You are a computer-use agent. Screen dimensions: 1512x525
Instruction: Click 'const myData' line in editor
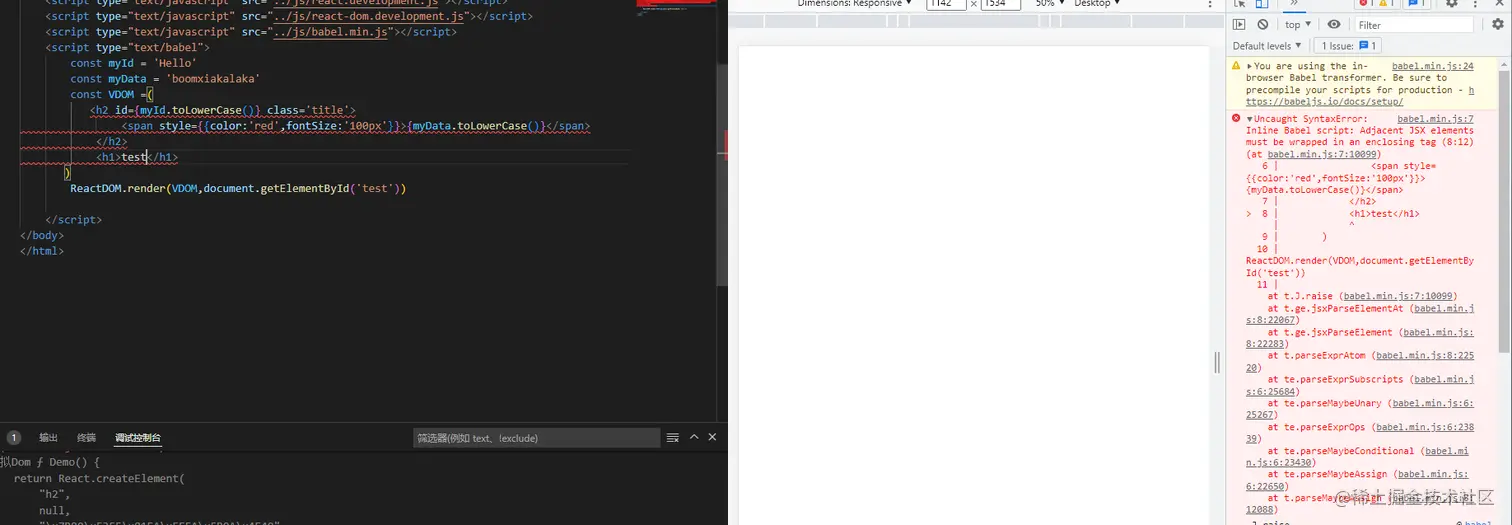coord(165,79)
